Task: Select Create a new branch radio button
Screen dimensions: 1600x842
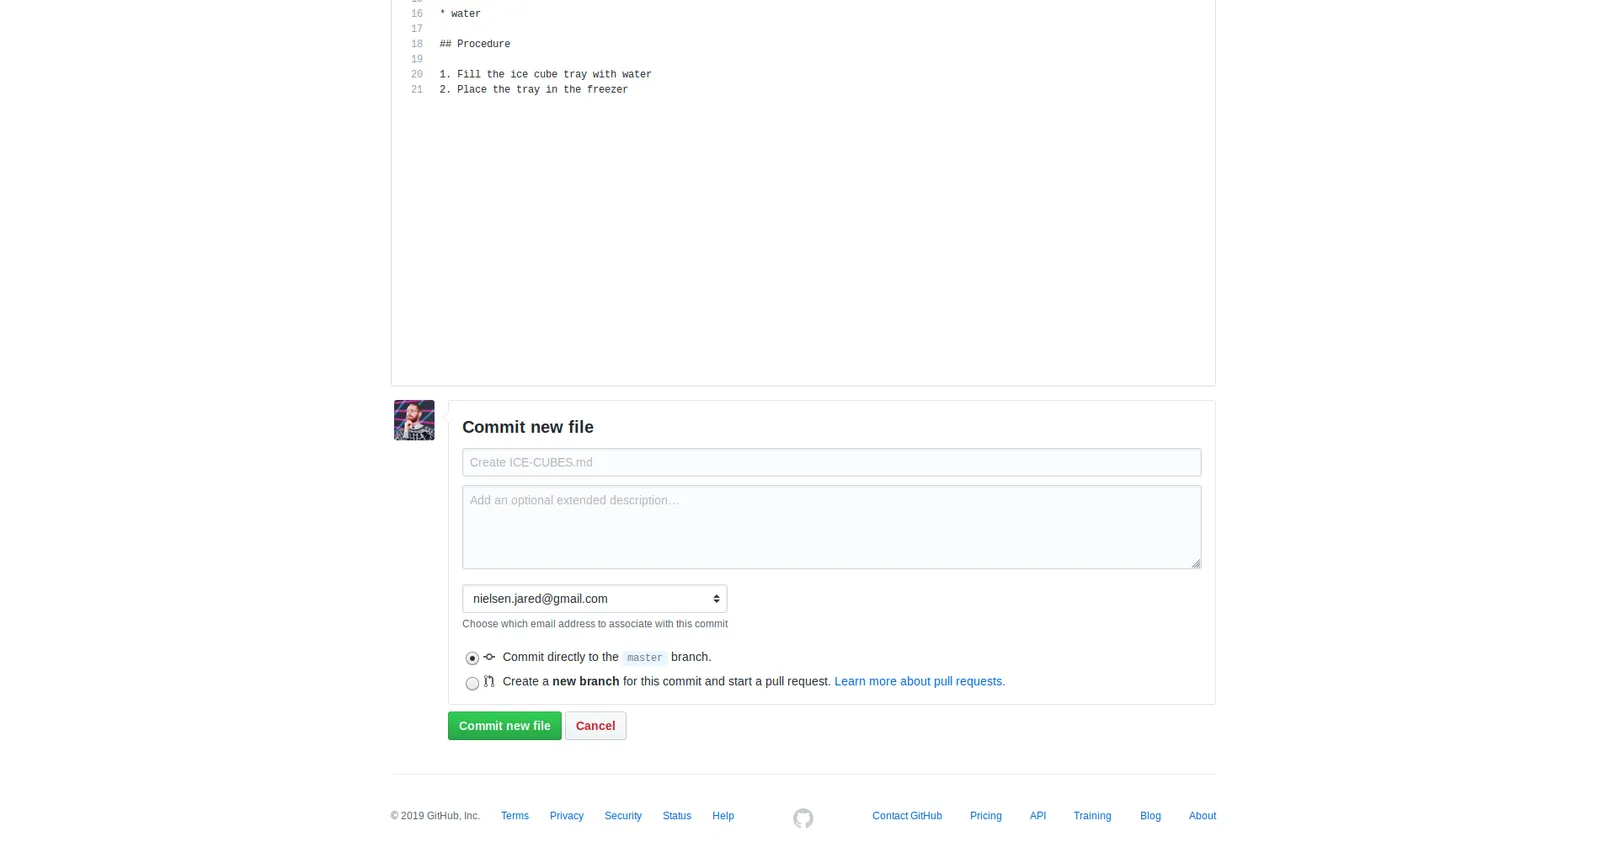Action: [472, 683]
